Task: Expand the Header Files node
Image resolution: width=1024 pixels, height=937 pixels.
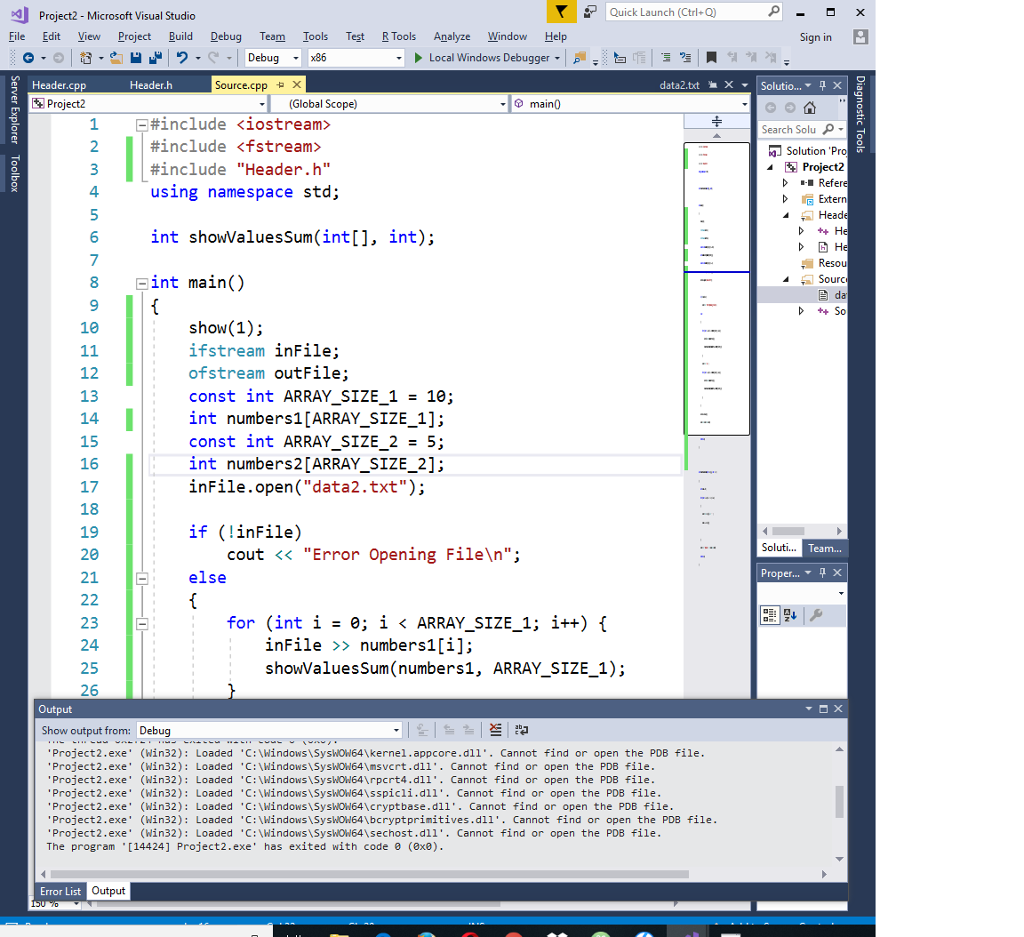Action: click(786, 215)
